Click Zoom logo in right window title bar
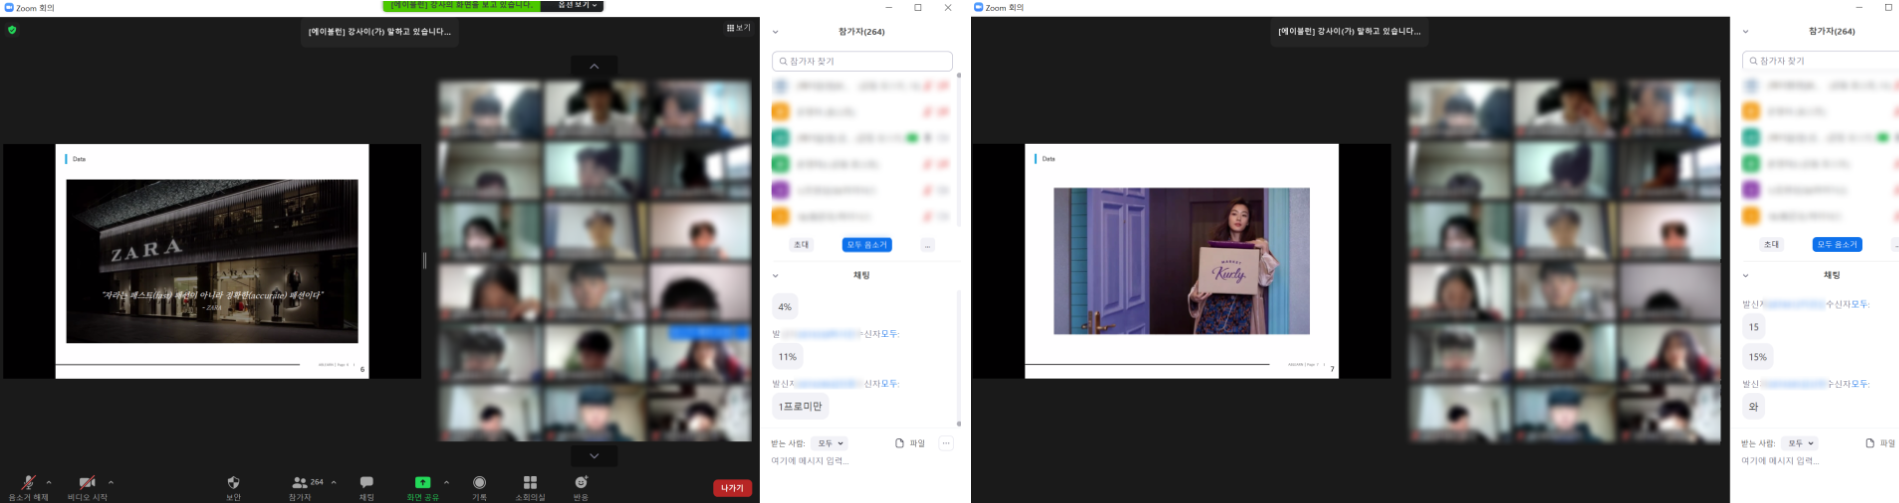This screenshot has width=1899, height=503. coord(978,7)
